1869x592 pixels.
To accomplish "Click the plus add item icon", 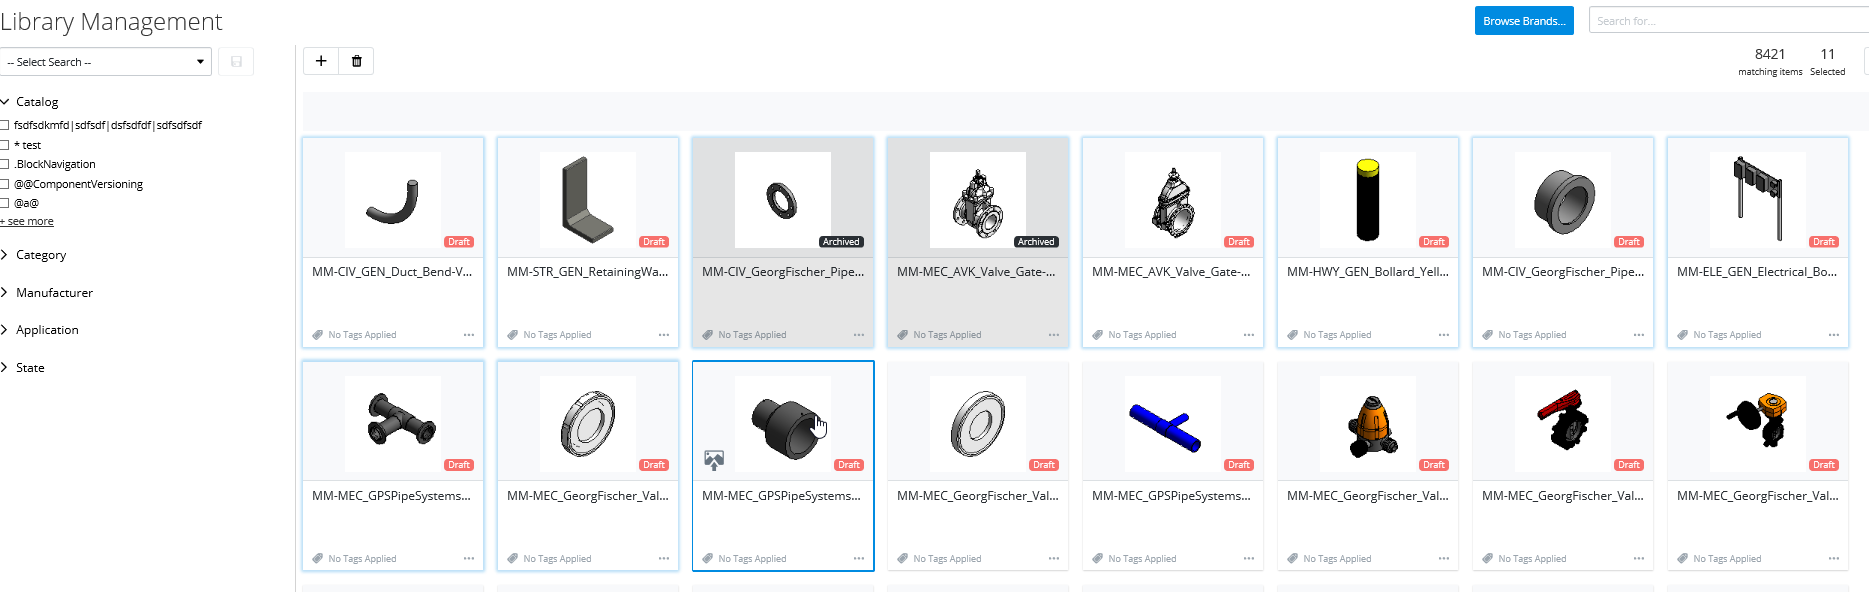I will [321, 61].
